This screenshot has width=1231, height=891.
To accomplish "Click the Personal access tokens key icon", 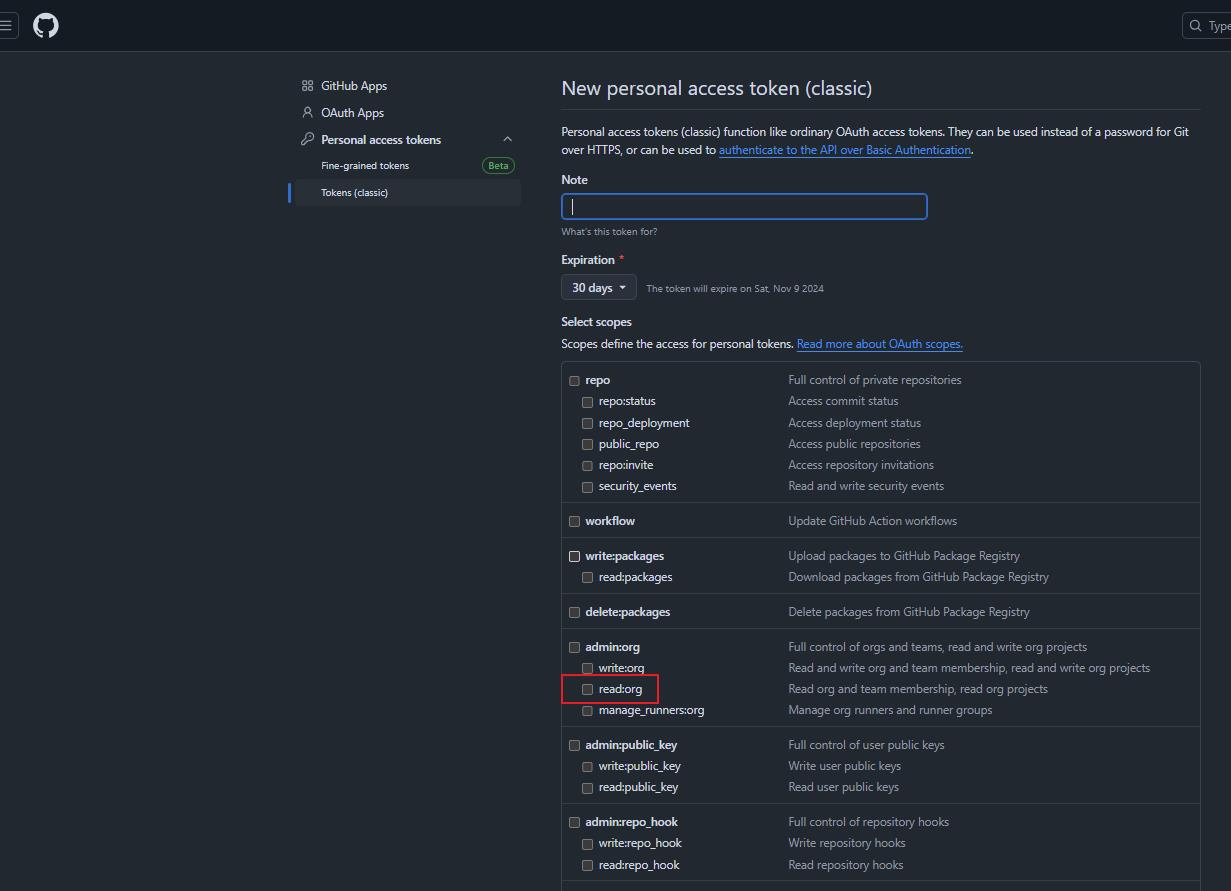I will point(307,140).
